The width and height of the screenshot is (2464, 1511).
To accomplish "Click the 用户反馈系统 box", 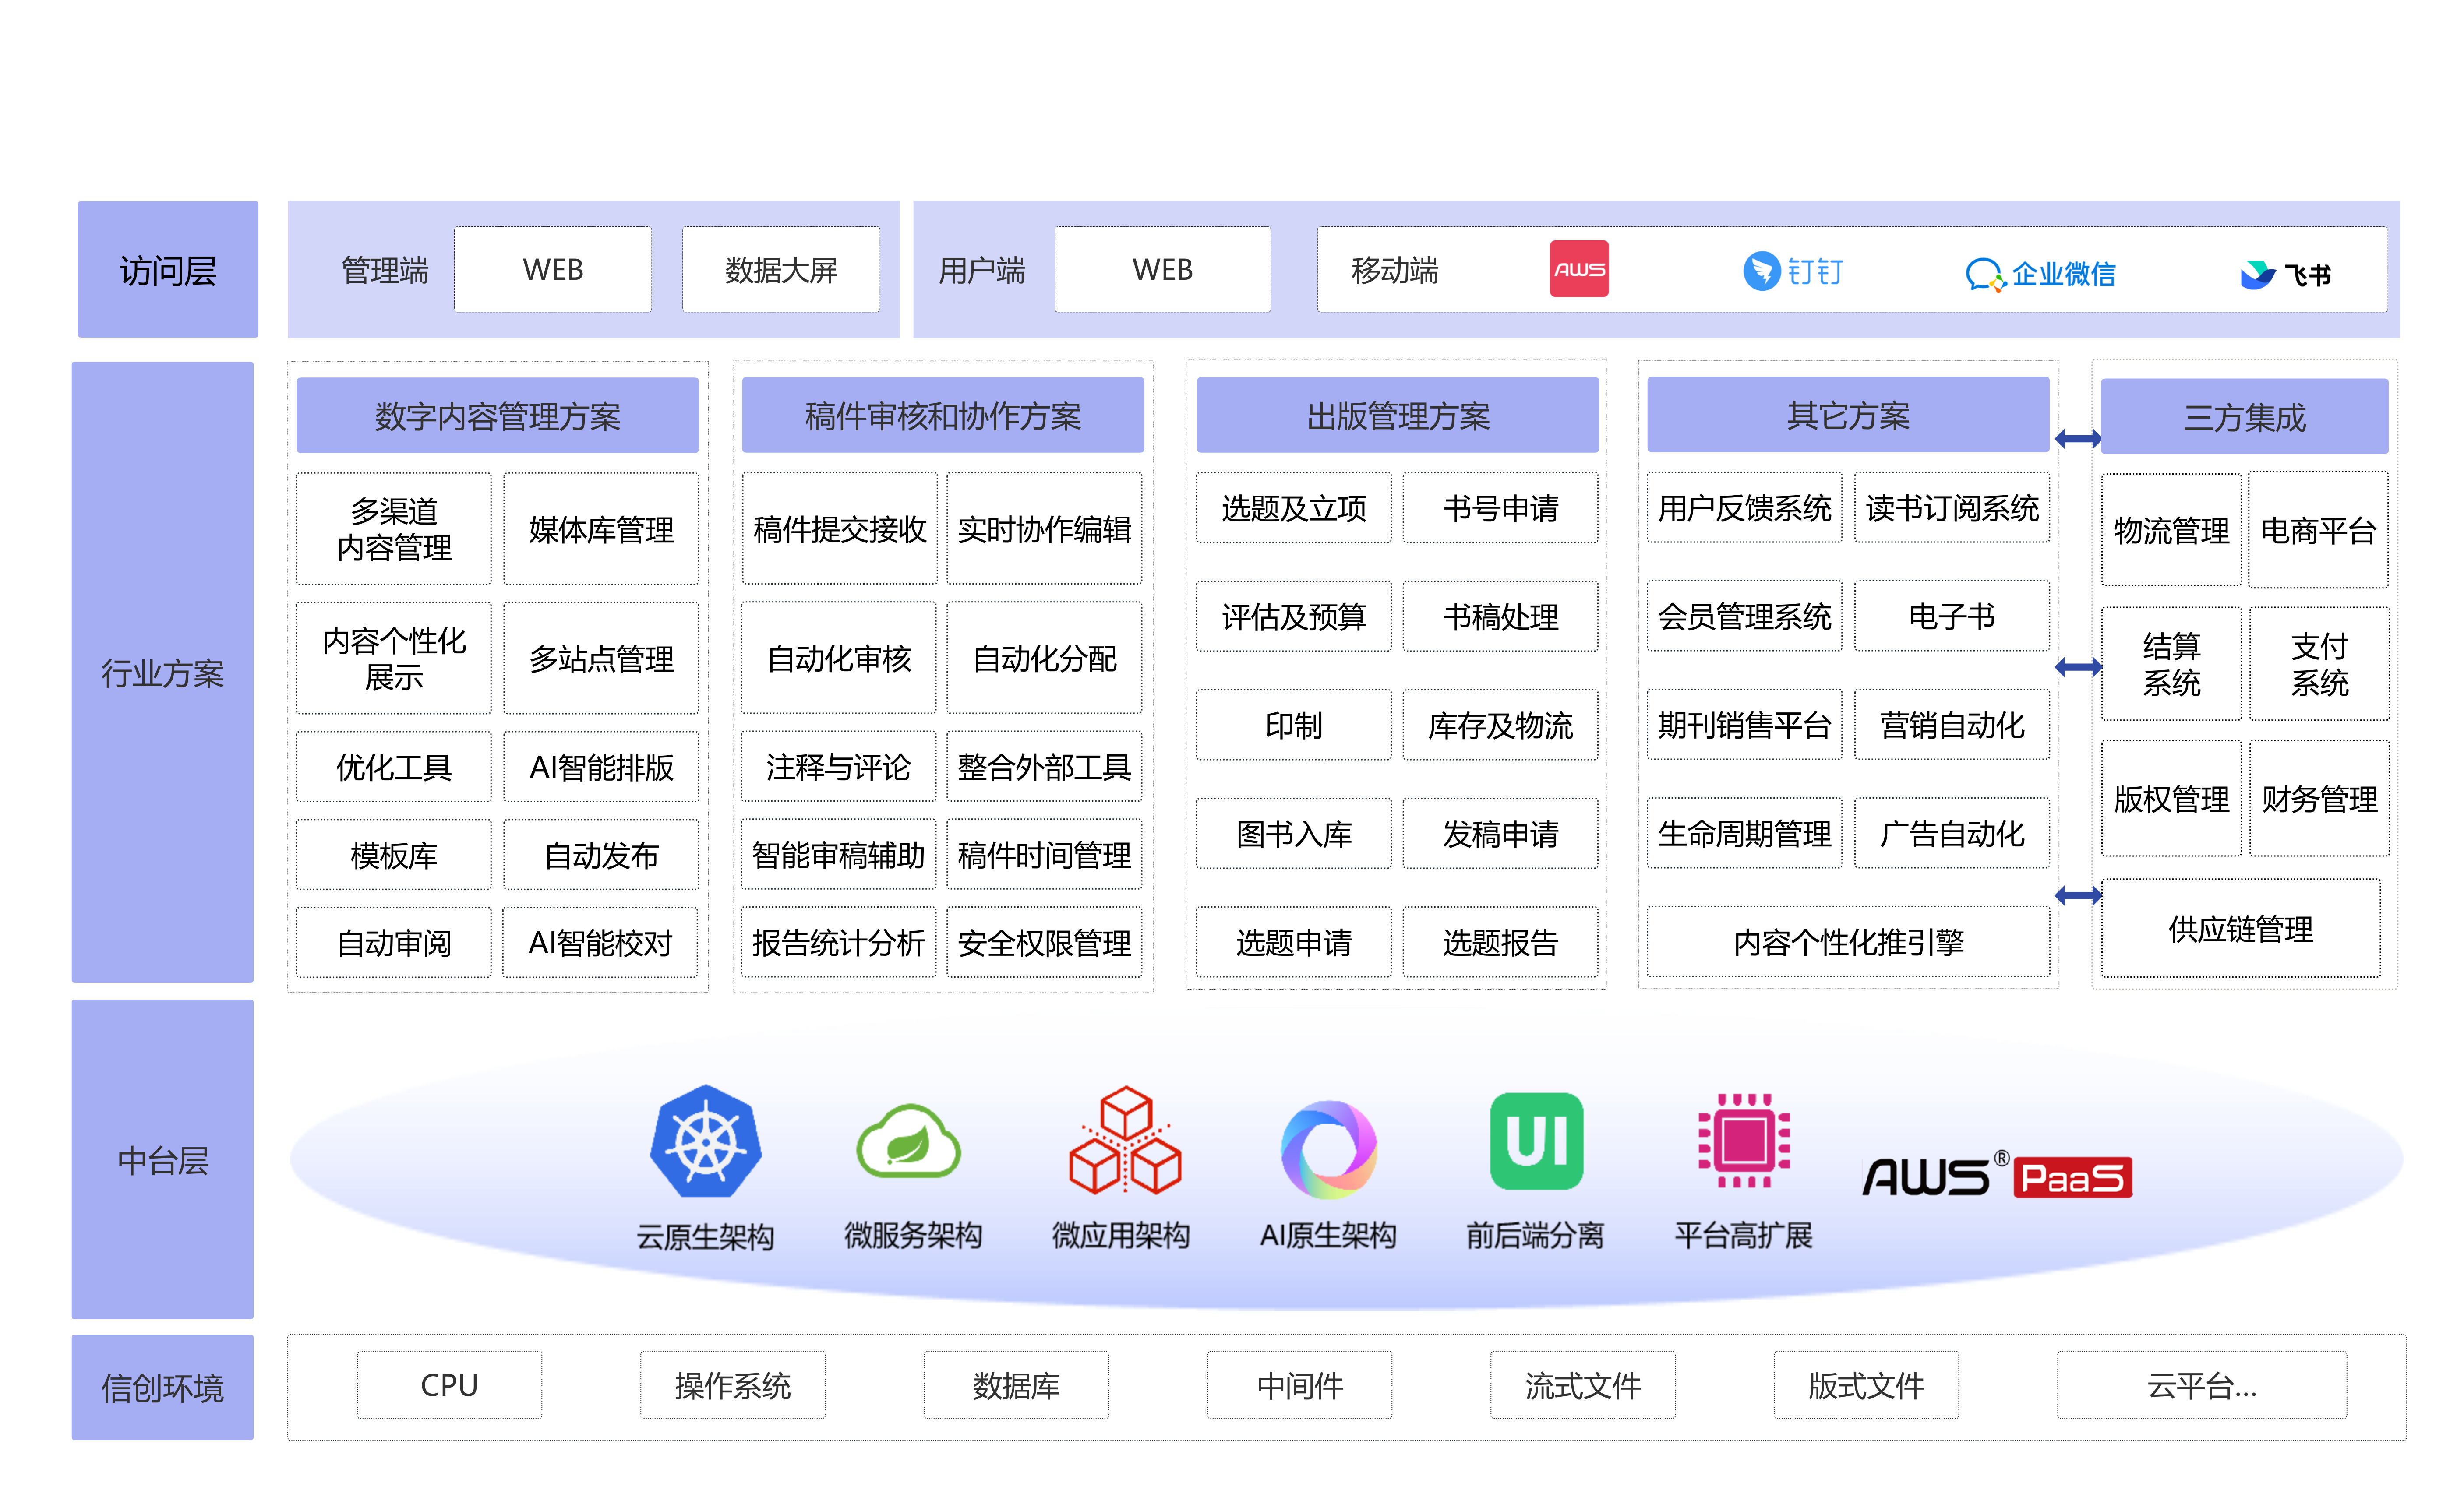I will point(1745,507).
